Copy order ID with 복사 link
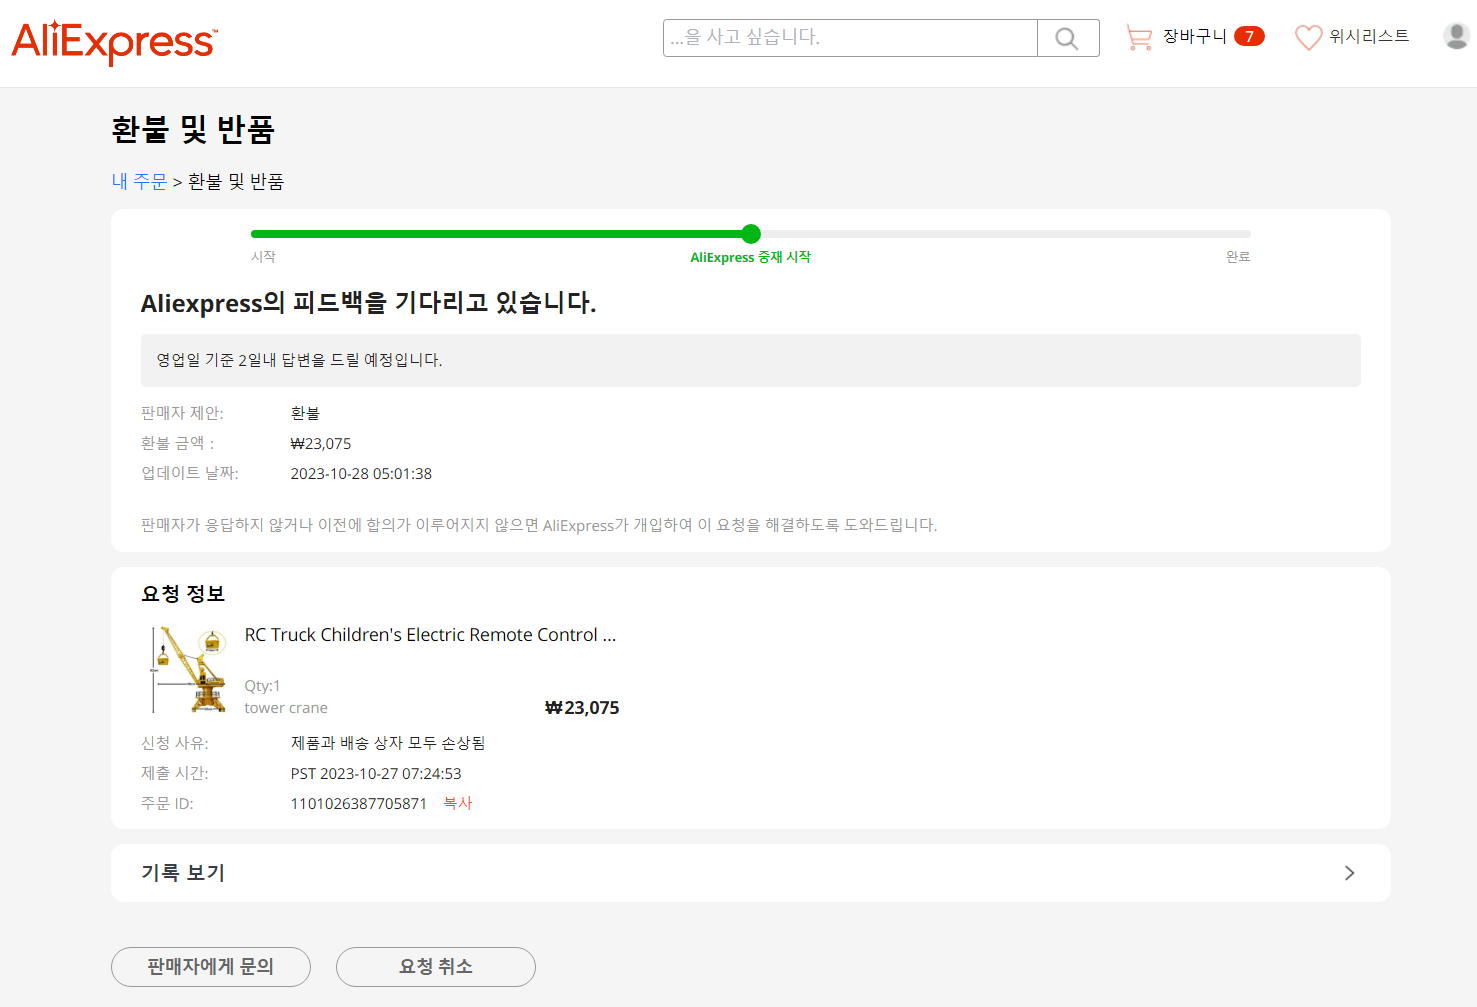This screenshot has height=1007, width=1477. point(458,803)
